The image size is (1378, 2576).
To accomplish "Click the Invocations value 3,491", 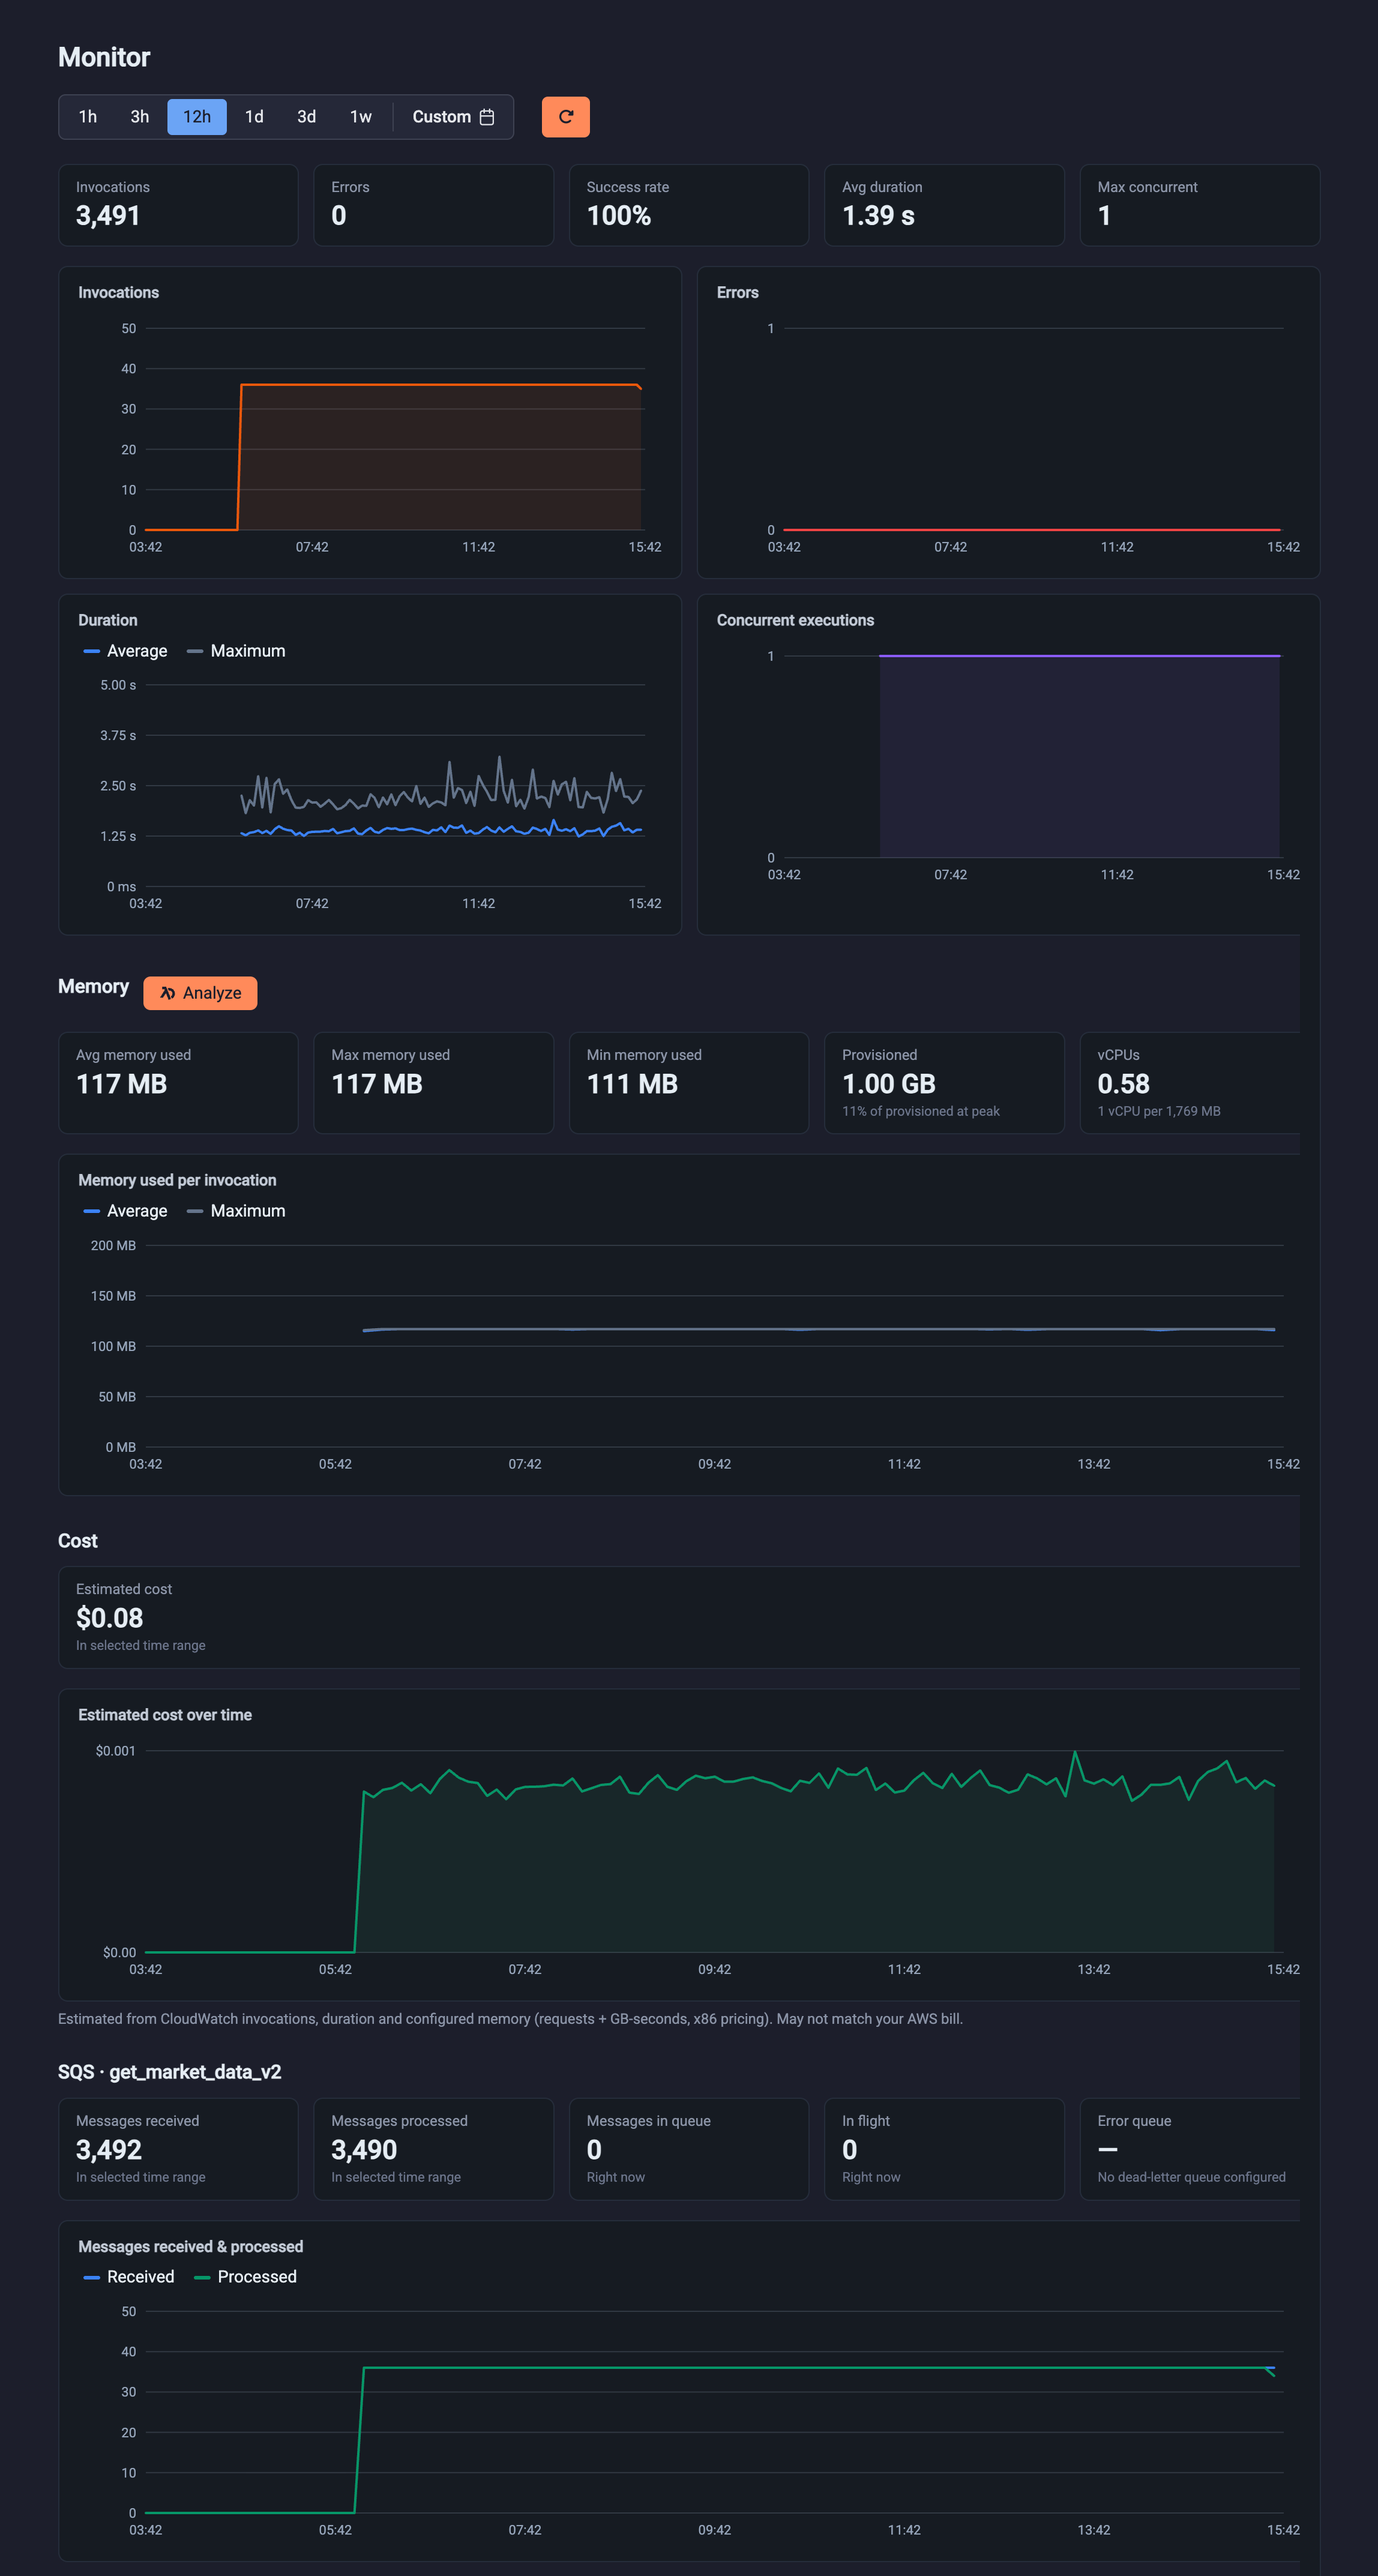I will point(108,216).
